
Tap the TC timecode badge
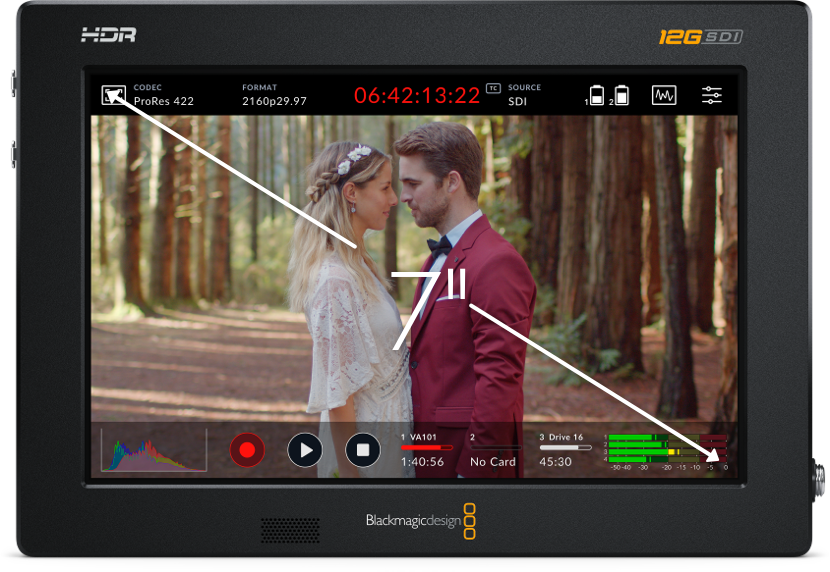(x=492, y=89)
